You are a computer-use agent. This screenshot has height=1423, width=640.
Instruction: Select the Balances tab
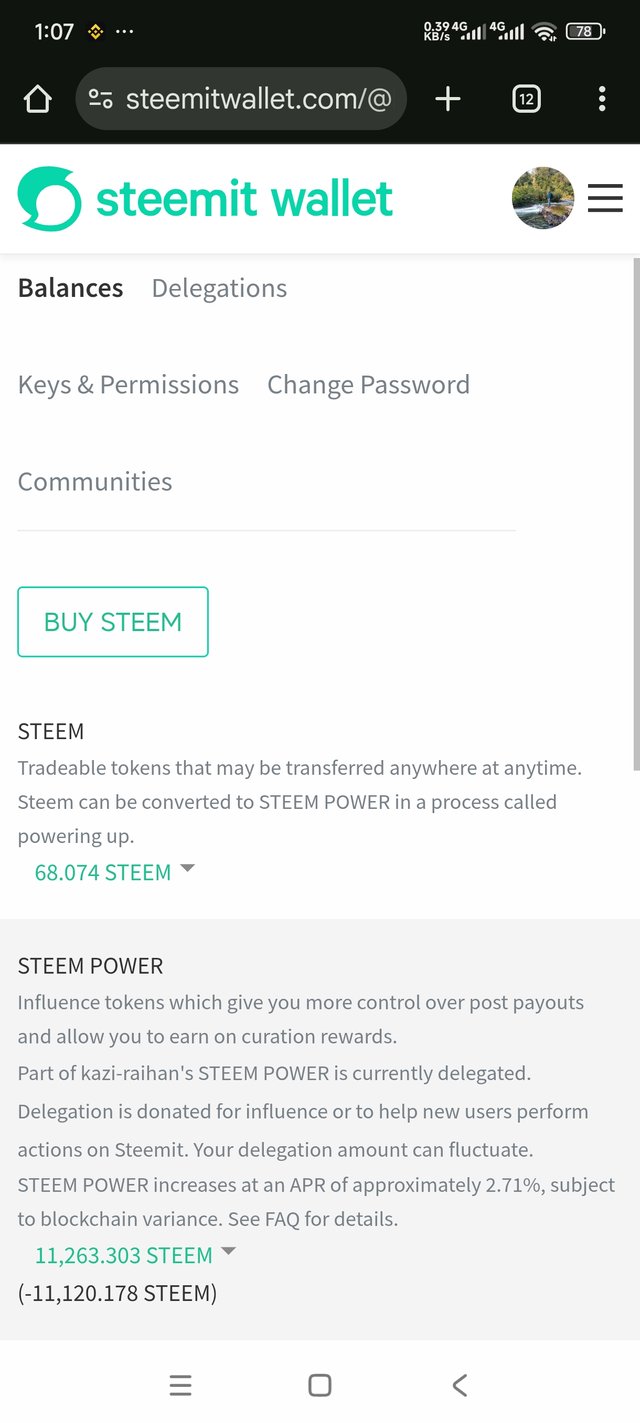(x=71, y=288)
